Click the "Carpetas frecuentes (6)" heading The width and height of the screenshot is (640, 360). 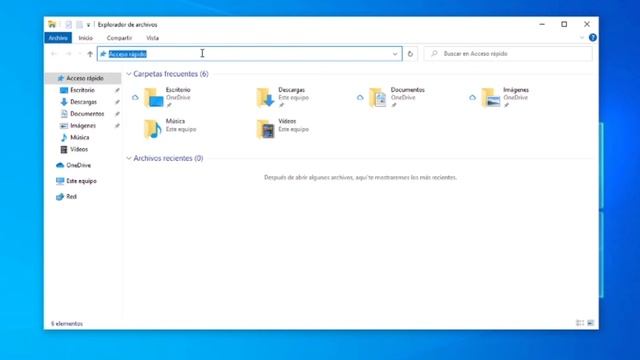pos(171,74)
